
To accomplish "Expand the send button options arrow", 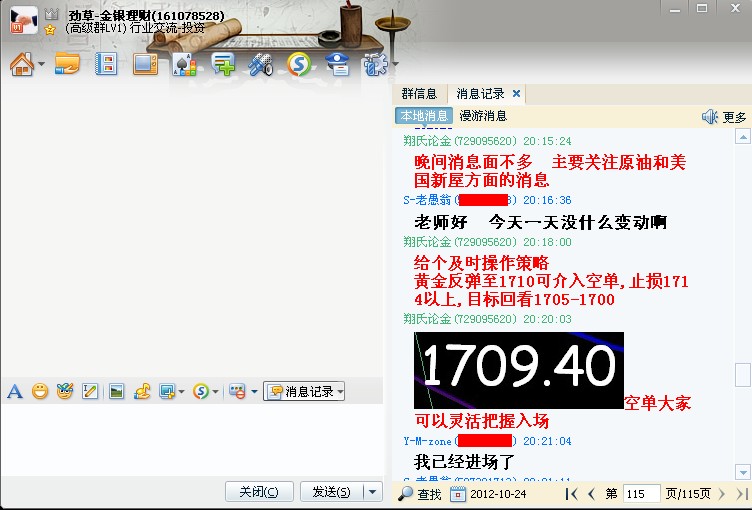I will (373, 491).
